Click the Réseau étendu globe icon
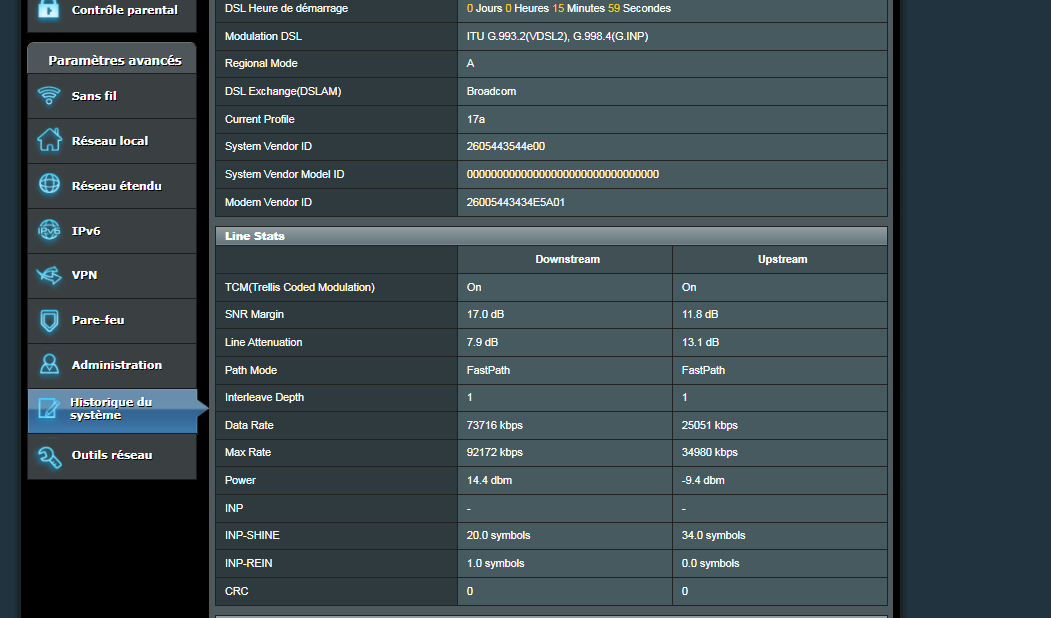 48,185
